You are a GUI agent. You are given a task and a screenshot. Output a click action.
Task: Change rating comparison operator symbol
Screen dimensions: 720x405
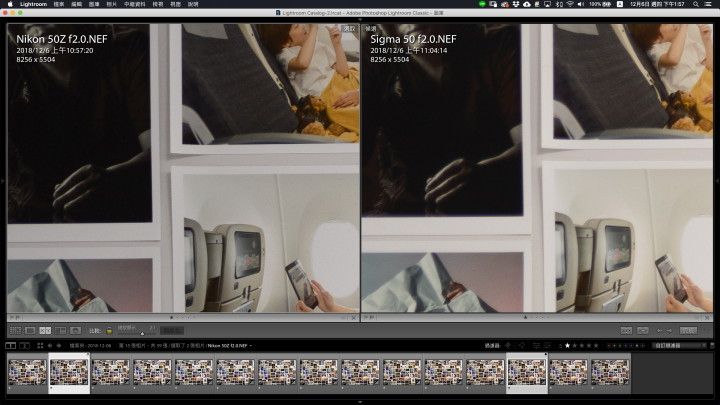pos(560,346)
